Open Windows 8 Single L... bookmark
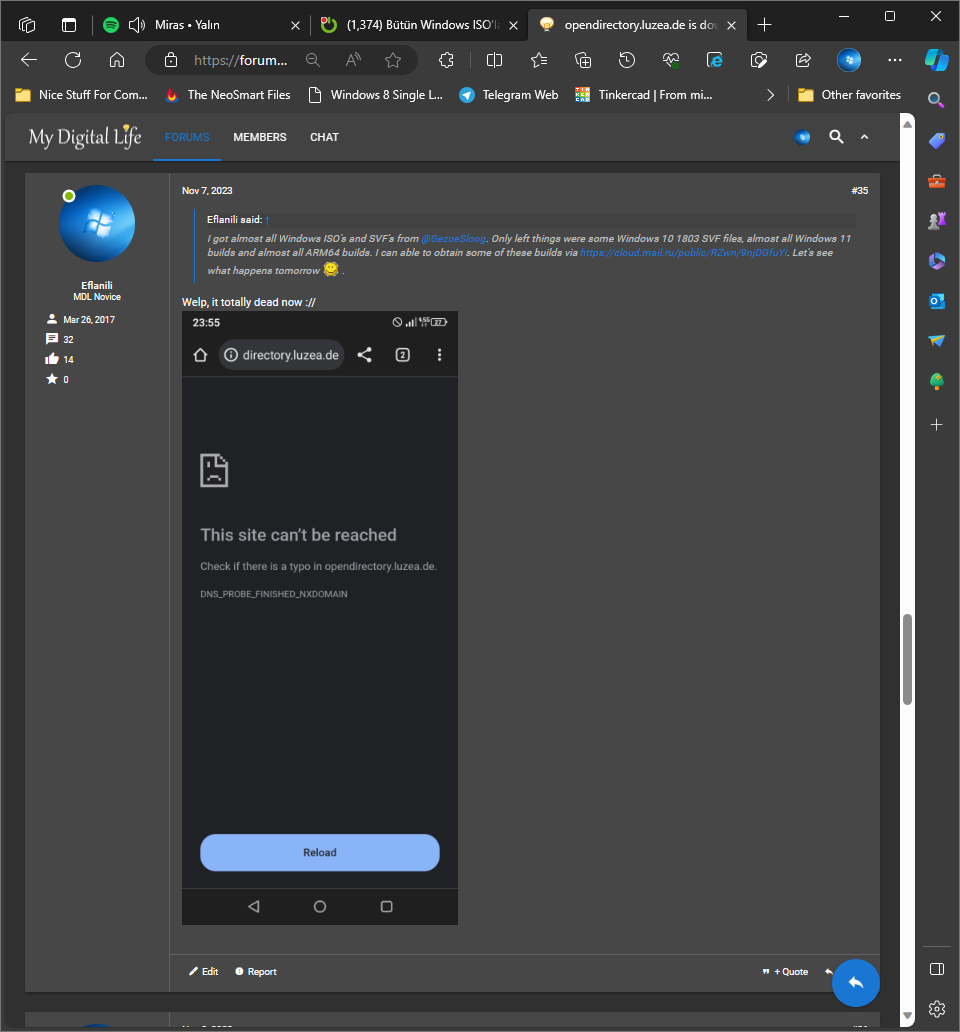960x1032 pixels. click(x=376, y=95)
